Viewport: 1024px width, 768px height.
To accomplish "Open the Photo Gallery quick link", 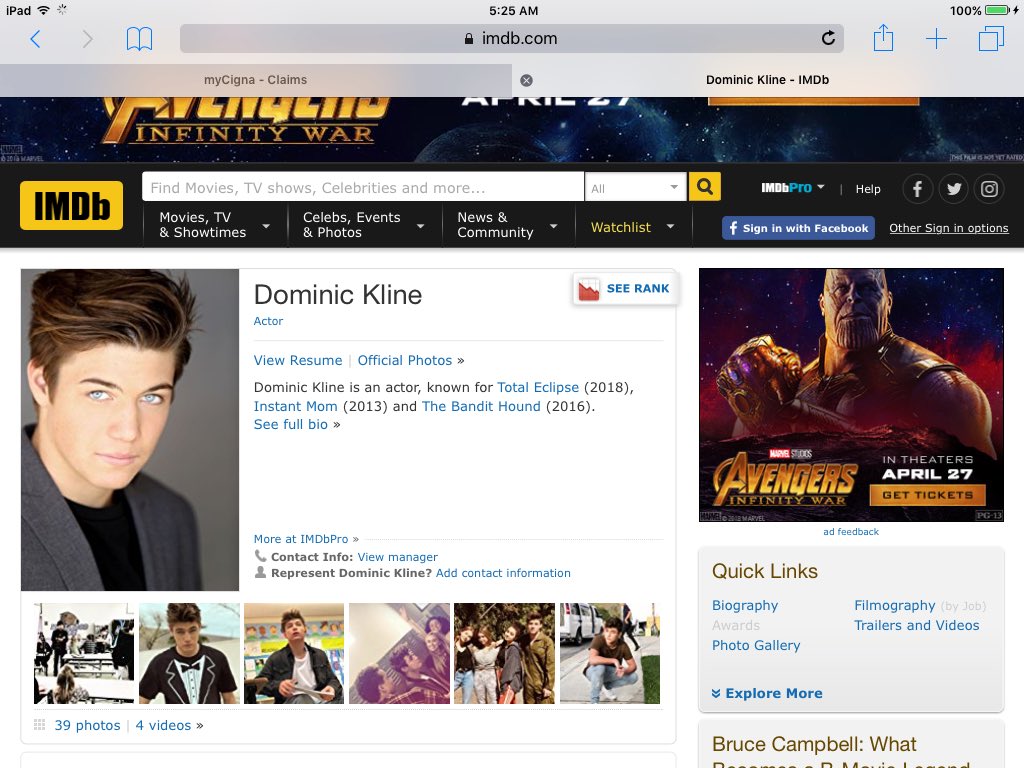I will pyautogui.click(x=756, y=645).
